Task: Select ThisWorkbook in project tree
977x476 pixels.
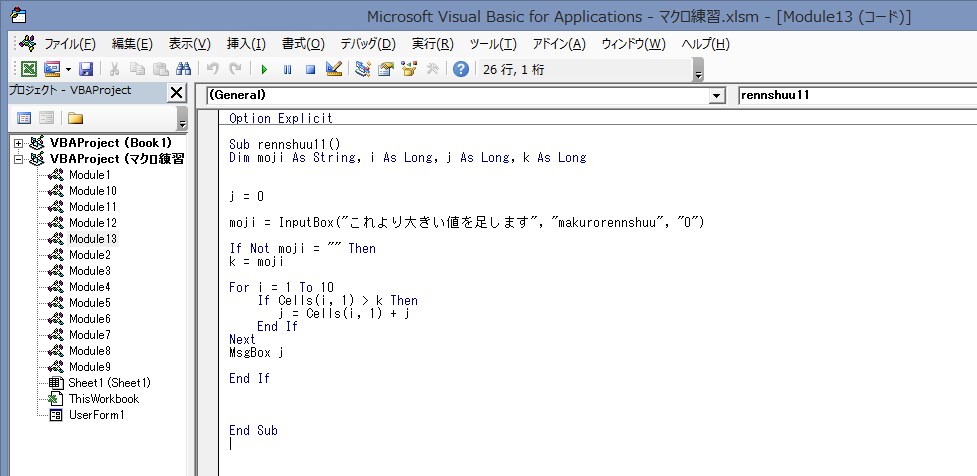Action: 103,399
